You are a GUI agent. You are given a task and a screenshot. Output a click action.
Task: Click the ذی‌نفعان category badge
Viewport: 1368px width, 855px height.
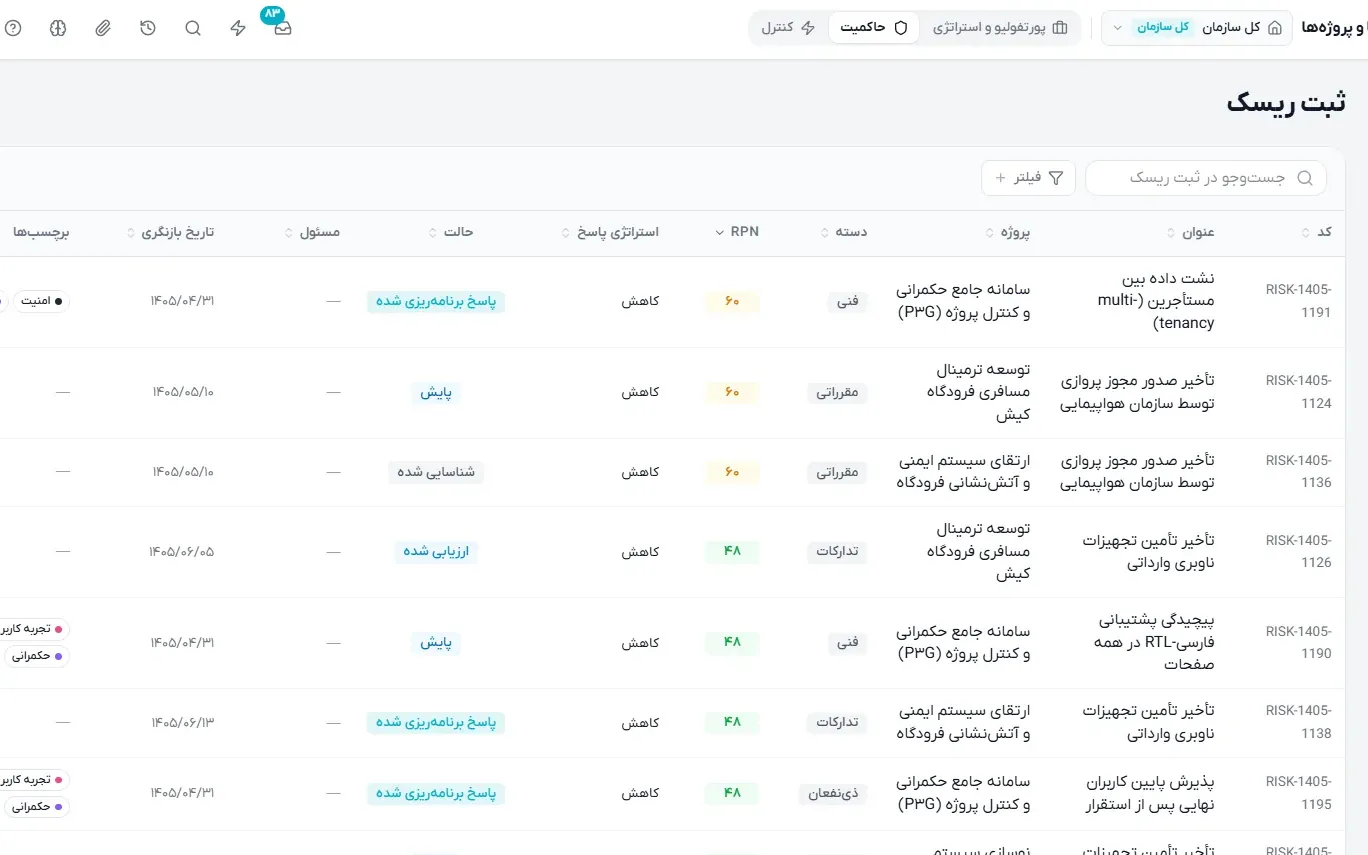[x=834, y=793]
